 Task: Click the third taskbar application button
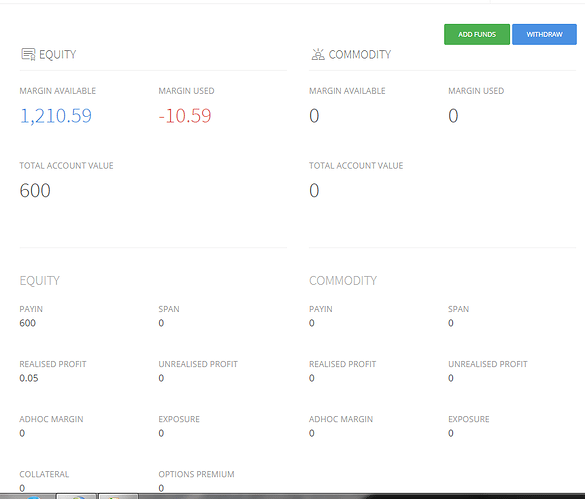click(119, 497)
